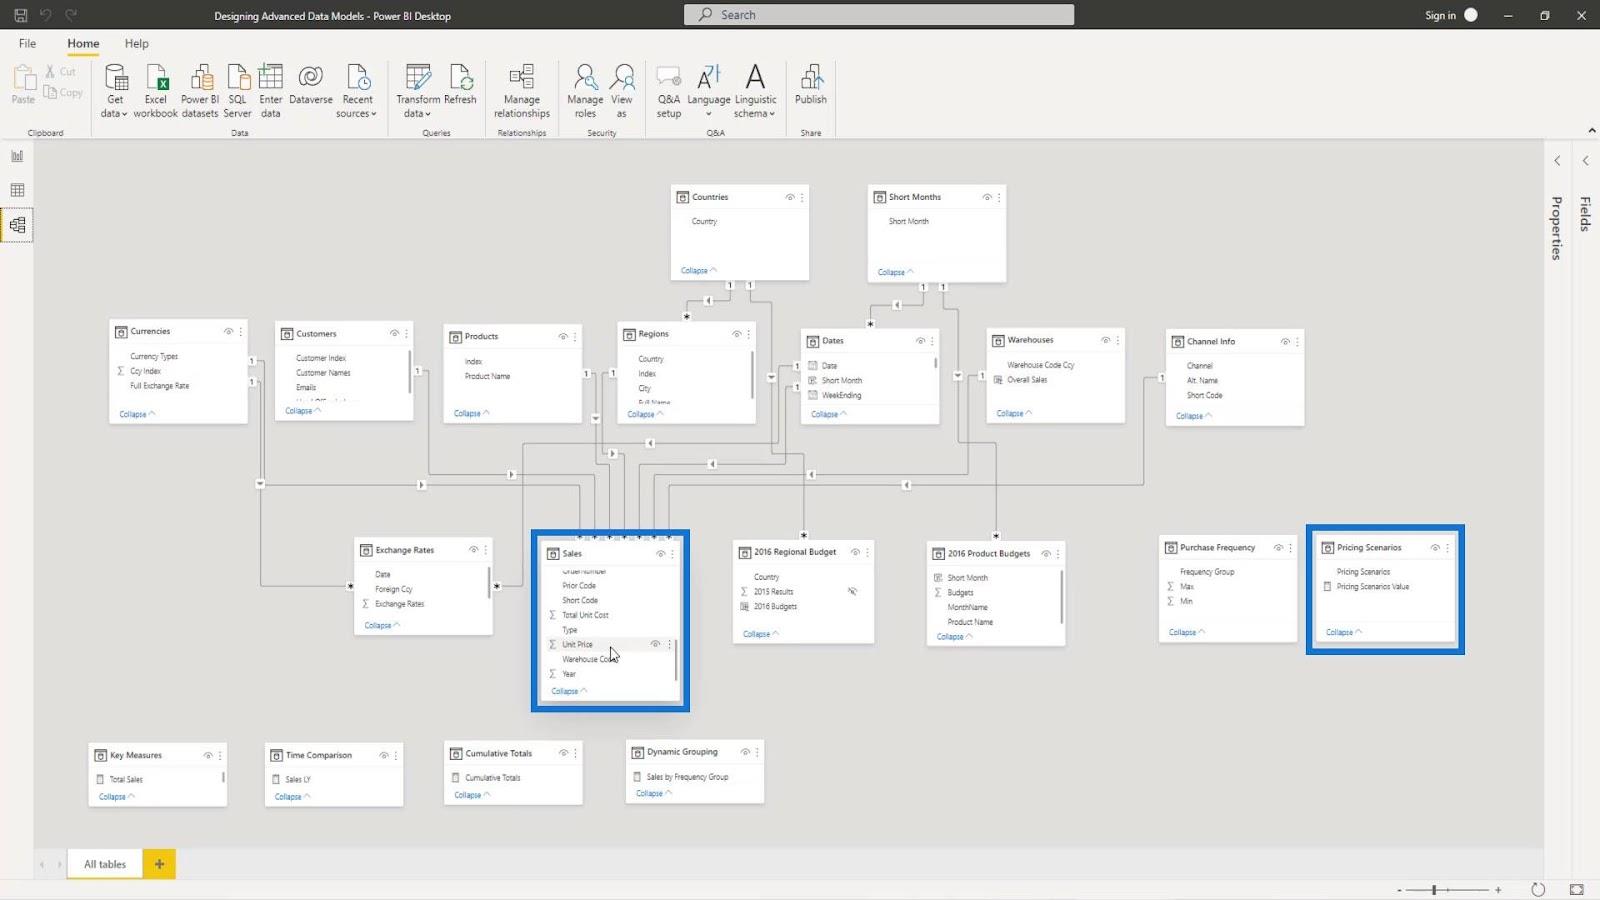Screen dimensions: 1600x900
Task: Fit the diagram to screen
Action: [x=1577, y=889]
